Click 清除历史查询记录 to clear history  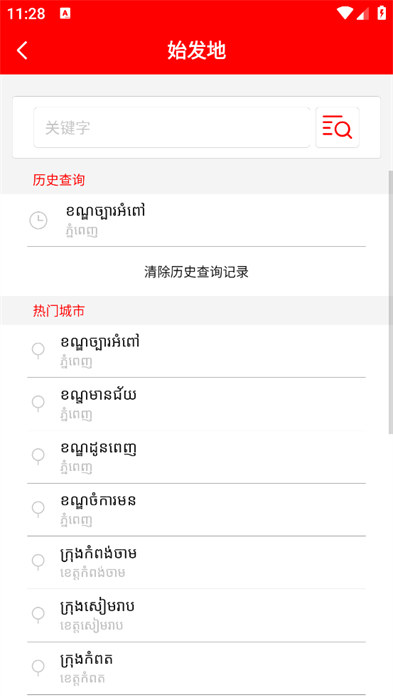tap(196, 271)
